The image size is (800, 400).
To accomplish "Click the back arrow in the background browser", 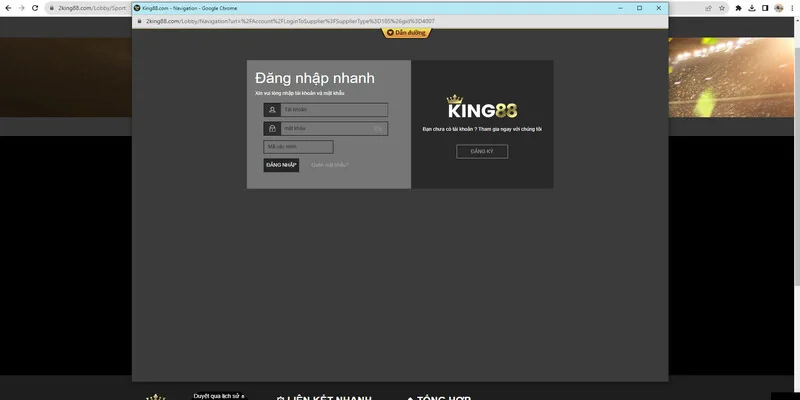I will coord(8,8).
